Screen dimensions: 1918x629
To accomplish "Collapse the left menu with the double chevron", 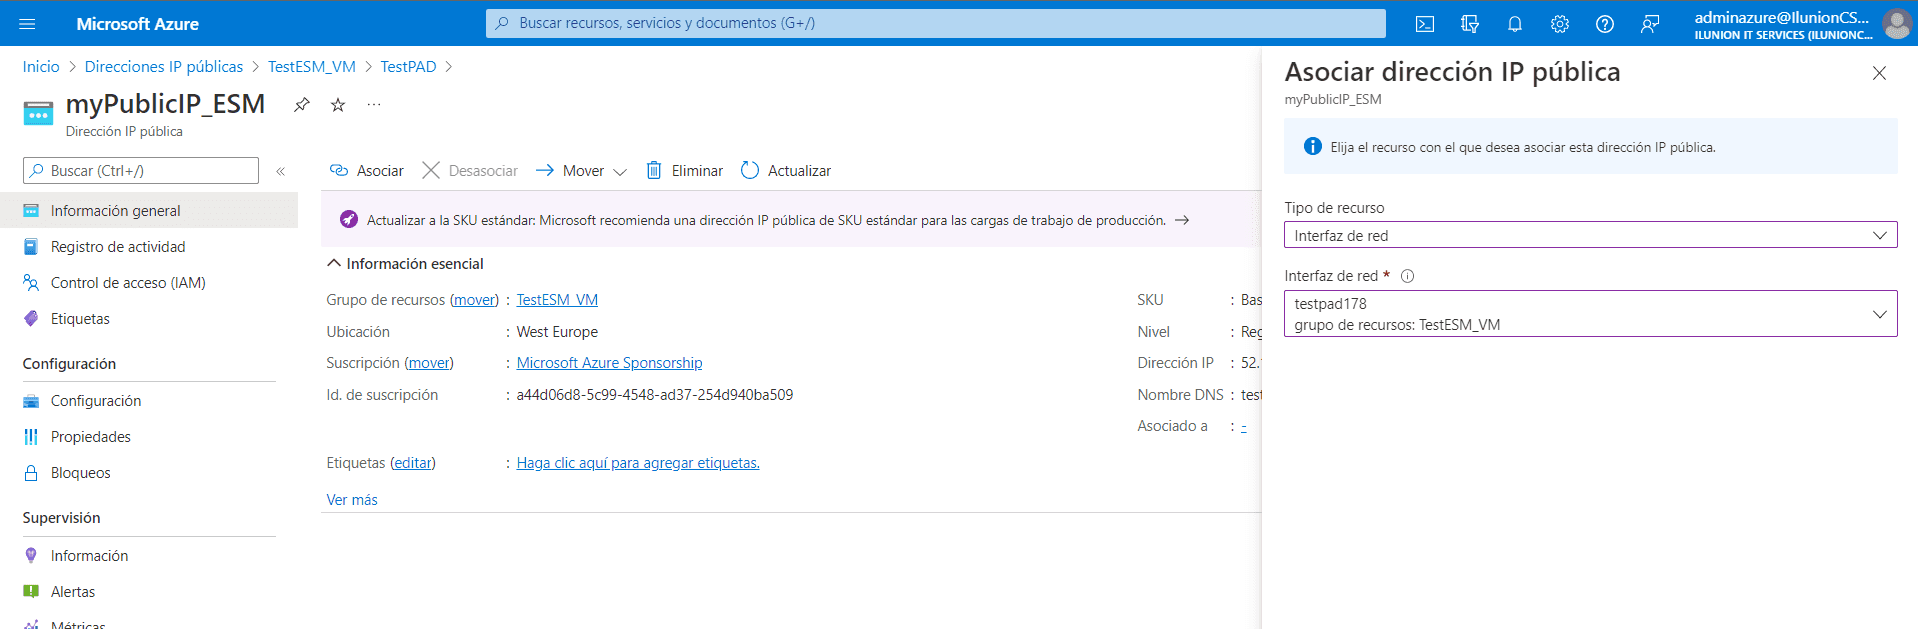I will click(x=281, y=171).
